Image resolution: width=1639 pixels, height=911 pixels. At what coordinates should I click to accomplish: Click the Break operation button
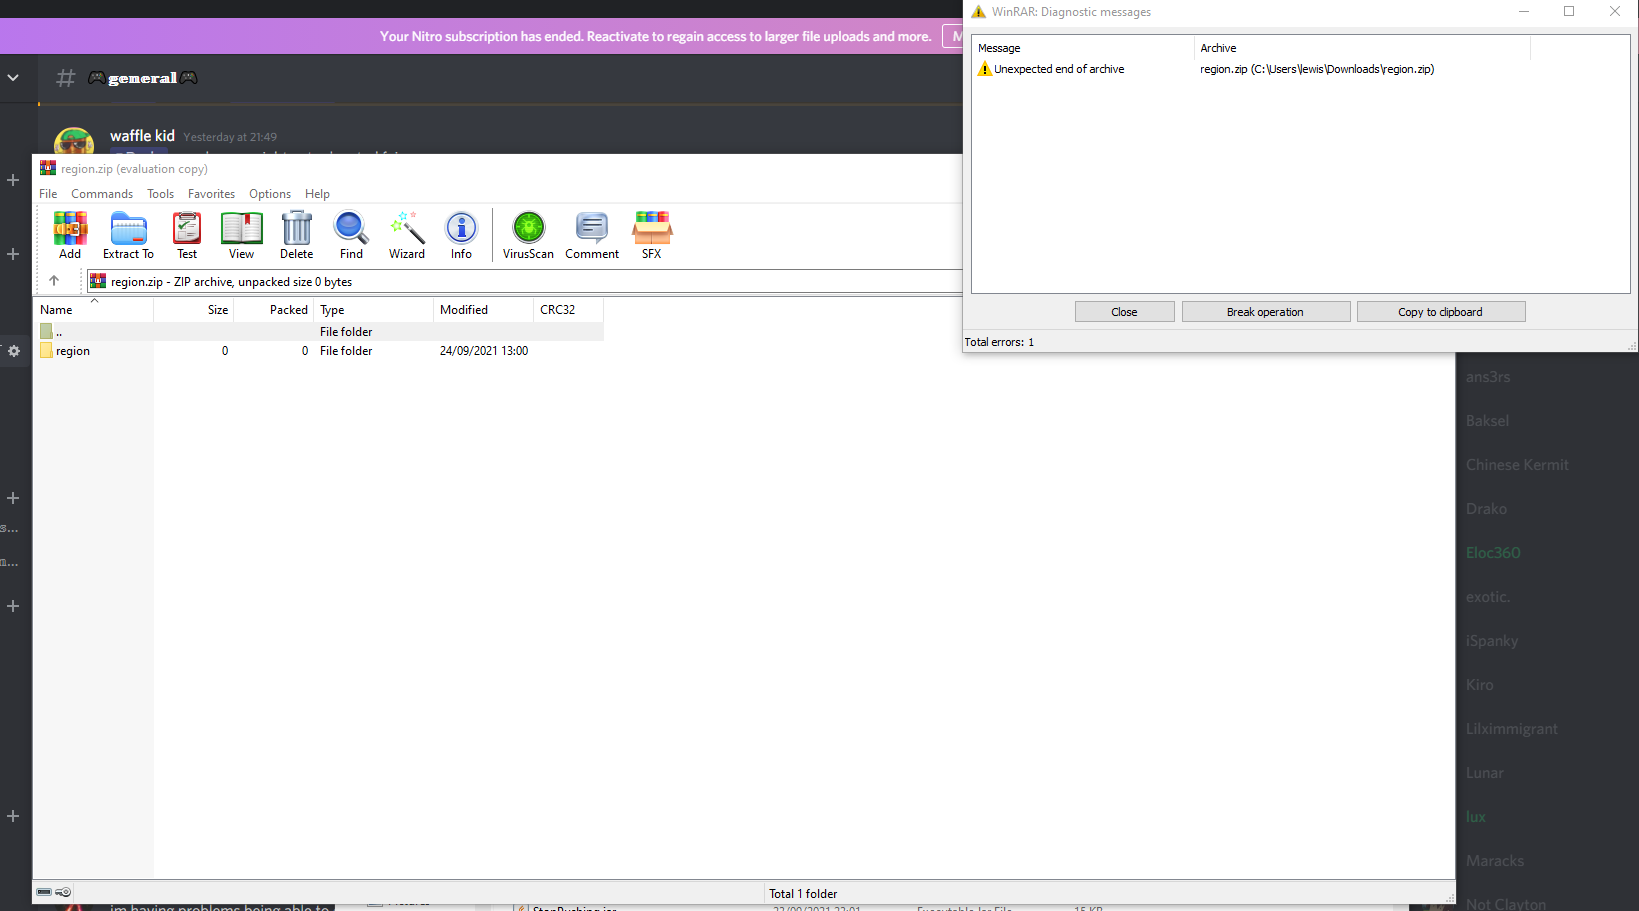click(x=1265, y=312)
